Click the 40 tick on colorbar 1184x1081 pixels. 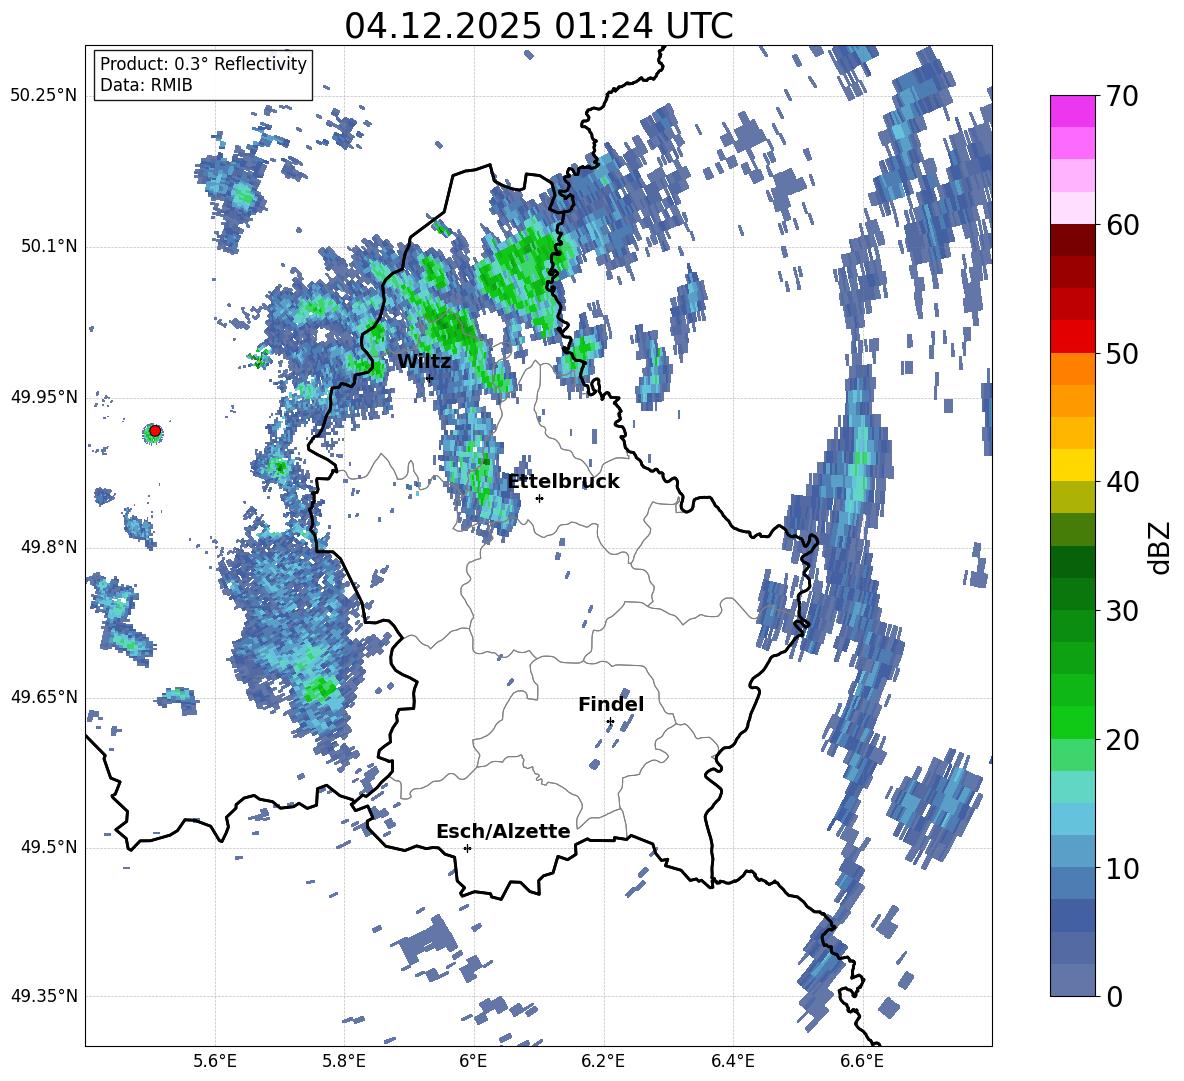point(1122,482)
